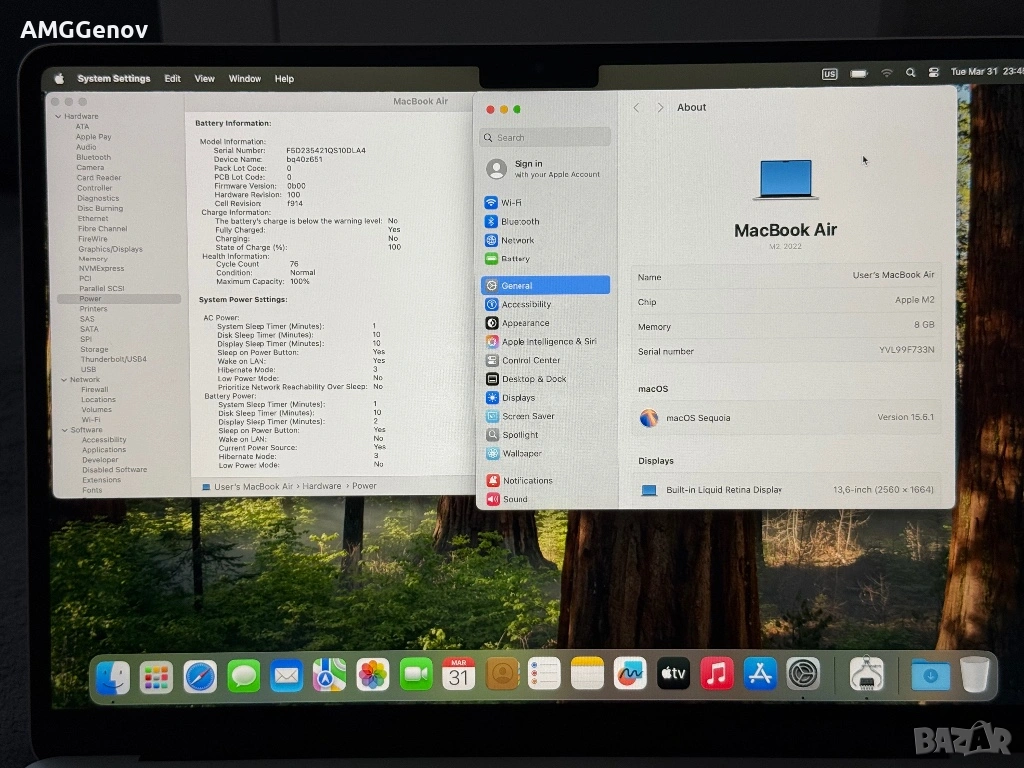Select Storage in the Hardware list

[94, 349]
